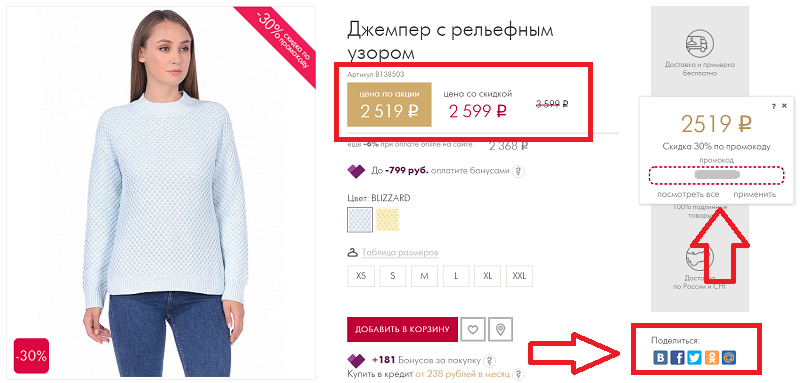Select size XS
This screenshot has height=383, width=800.
coord(361,276)
